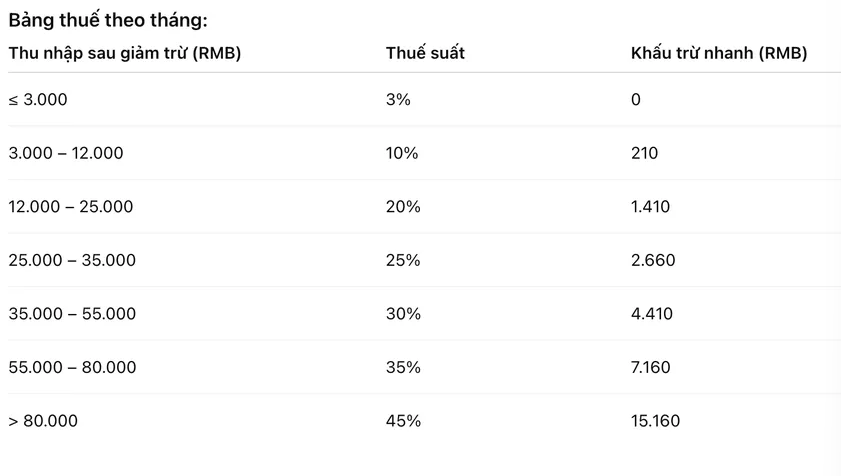841x476 pixels.
Task: Select the '55.000 – 80.000' income cell
Action: 72,367
